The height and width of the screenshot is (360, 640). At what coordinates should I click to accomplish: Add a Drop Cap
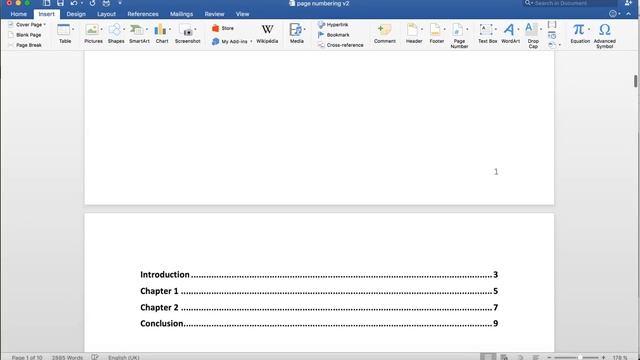coord(533,36)
